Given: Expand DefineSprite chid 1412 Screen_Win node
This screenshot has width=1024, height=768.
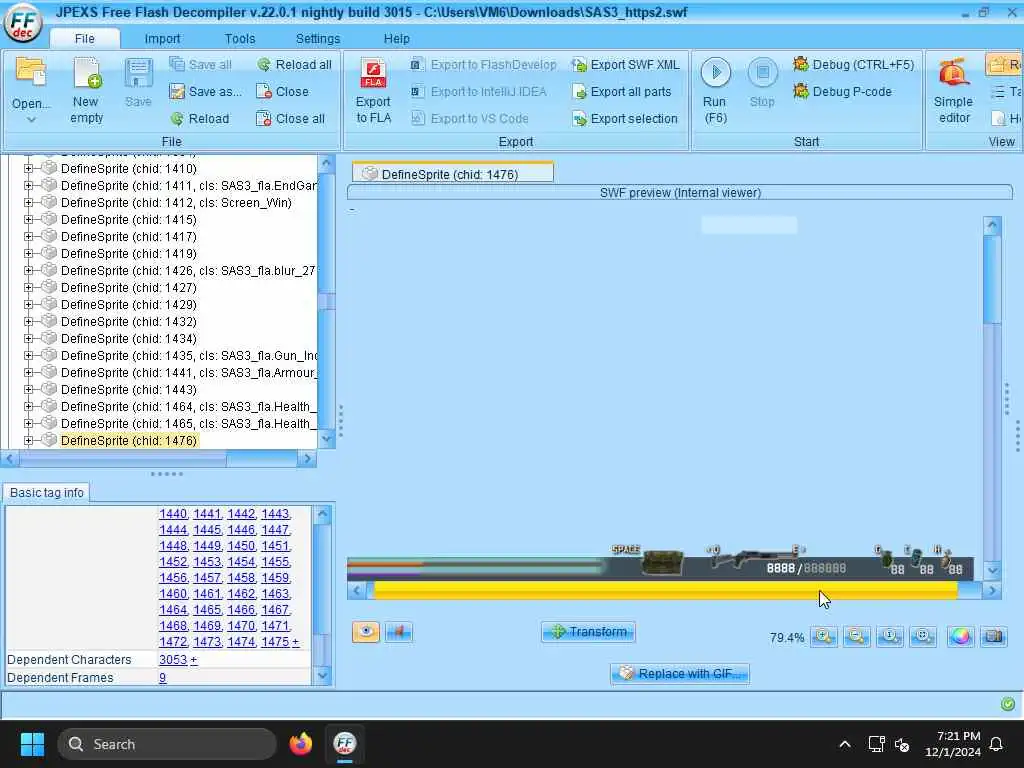Looking at the screenshot, I should (x=28, y=202).
